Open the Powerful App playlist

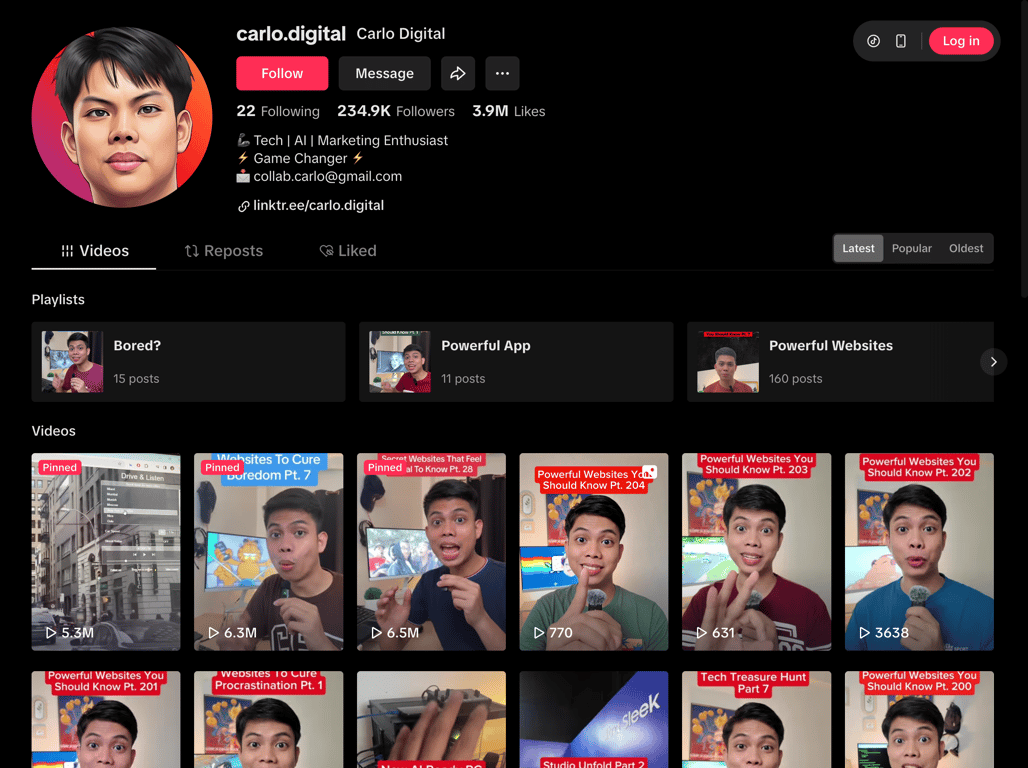coord(516,361)
